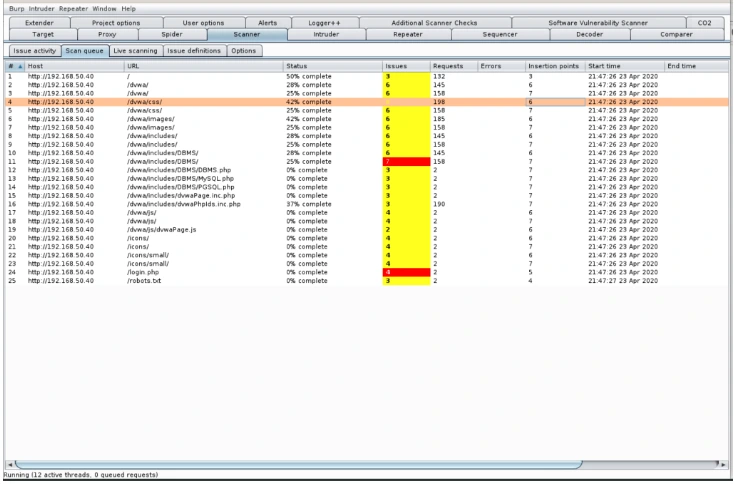The height and width of the screenshot is (484, 734).
Task: Switch to the CO2 tab
Action: [x=705, y=22]
